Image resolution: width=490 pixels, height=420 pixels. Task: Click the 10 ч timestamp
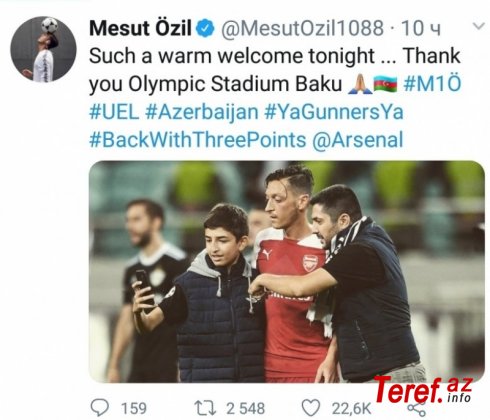click(x=421, y=29)
